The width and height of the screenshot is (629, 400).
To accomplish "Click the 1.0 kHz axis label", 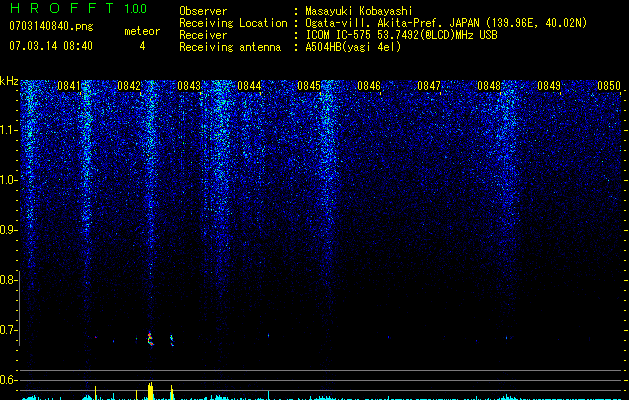I will tap(9, 180).
